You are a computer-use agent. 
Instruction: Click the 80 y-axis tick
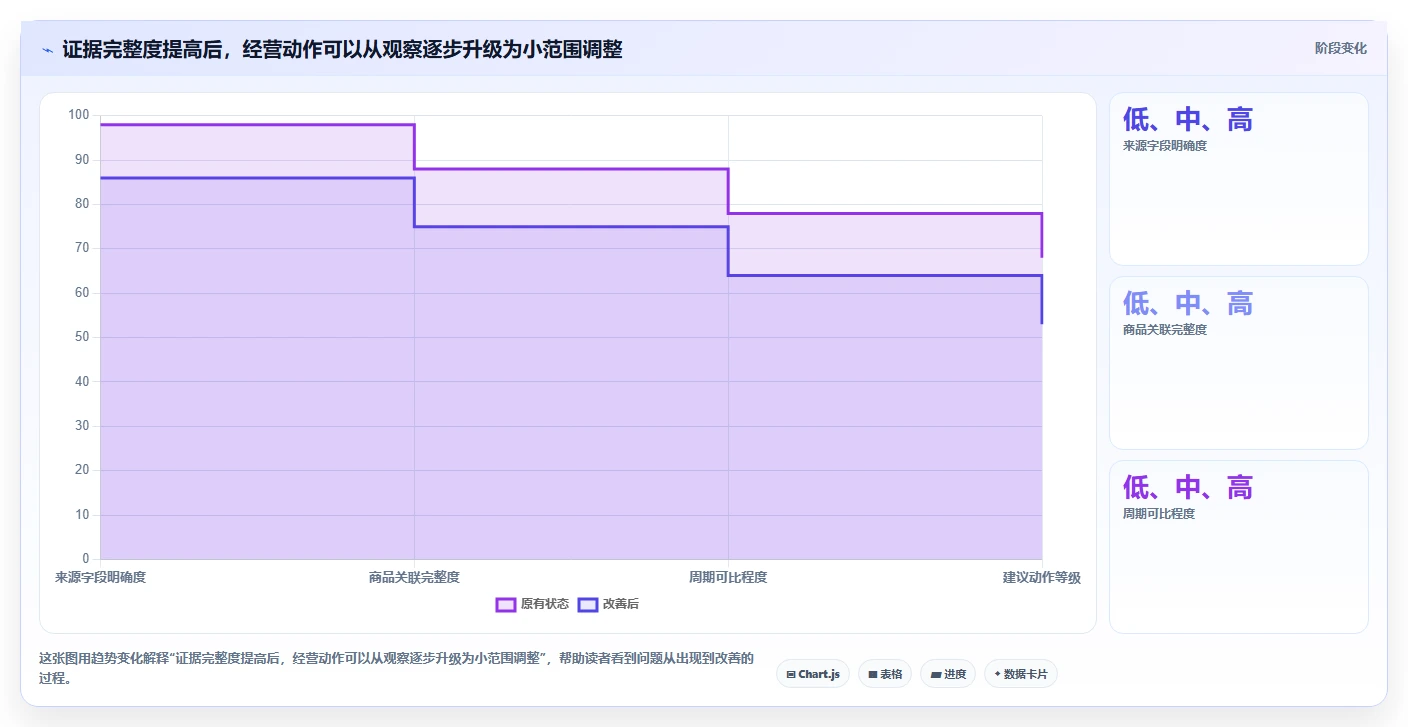(82, 204)
